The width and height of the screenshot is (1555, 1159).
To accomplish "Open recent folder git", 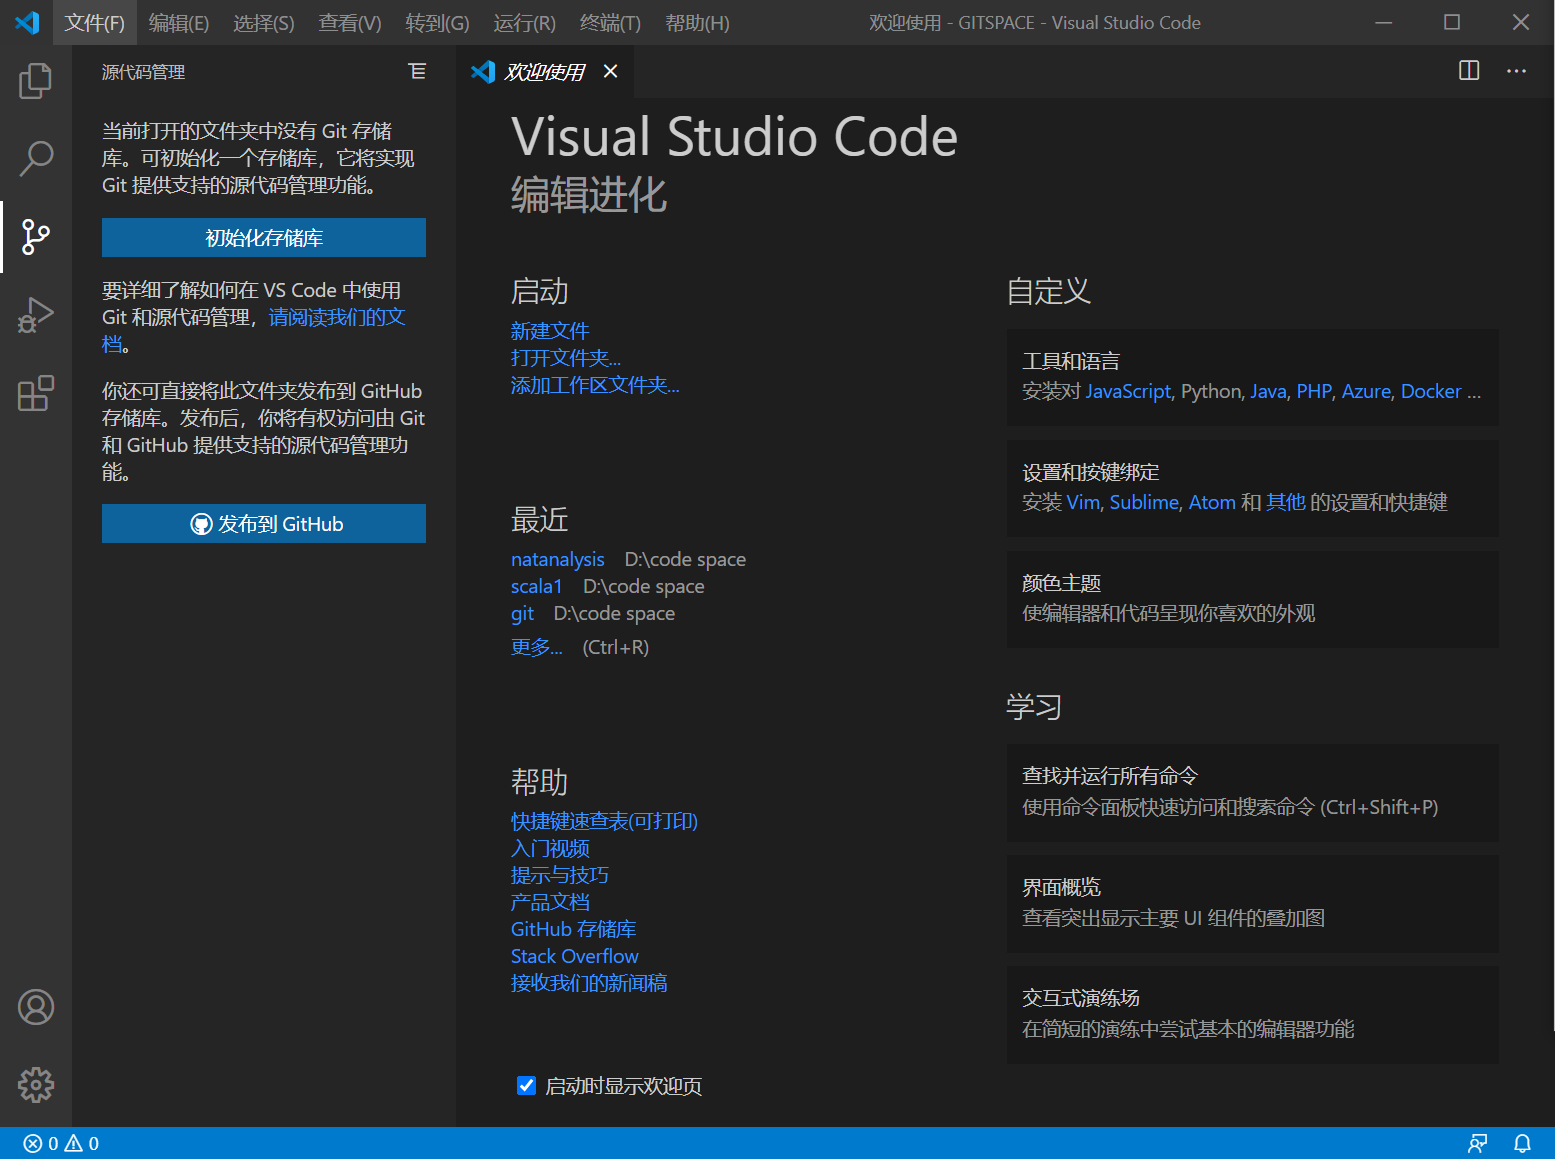I will pos(522,613).
